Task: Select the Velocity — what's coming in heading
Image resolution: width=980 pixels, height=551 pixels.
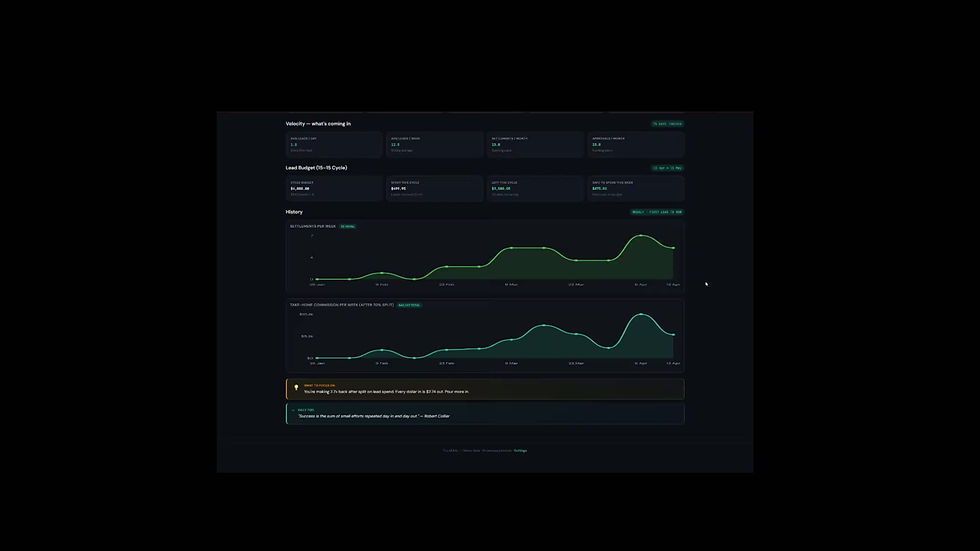Action: point(318,124)
